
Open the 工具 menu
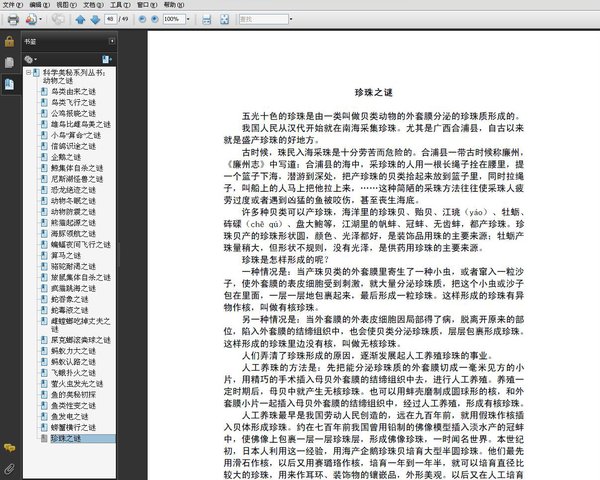click(x=120, y=5)
